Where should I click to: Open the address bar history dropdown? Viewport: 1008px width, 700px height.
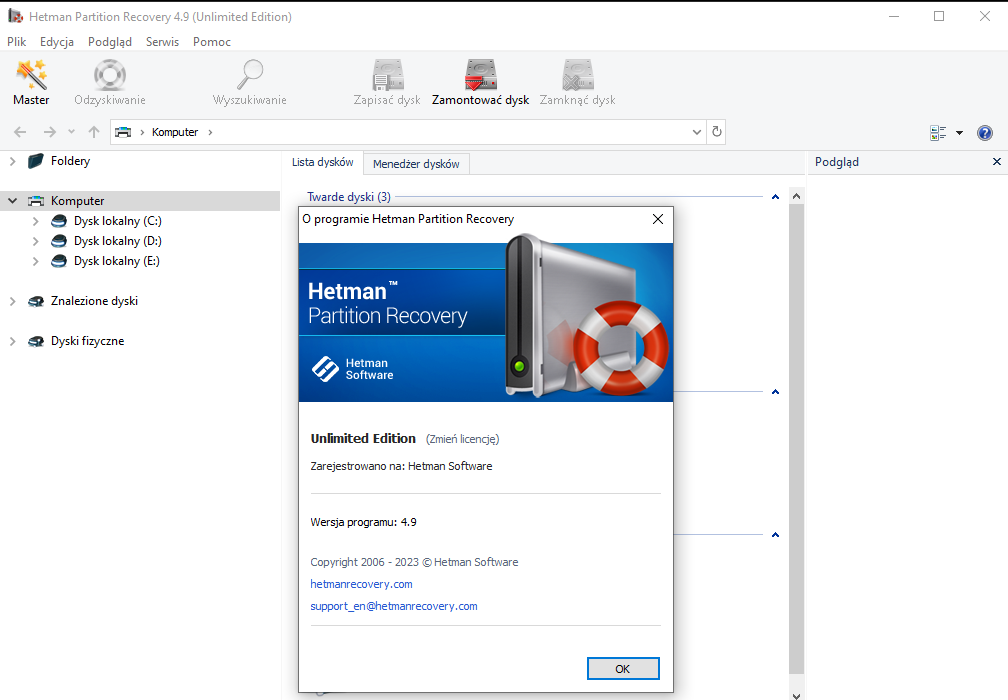pos(696,132)
